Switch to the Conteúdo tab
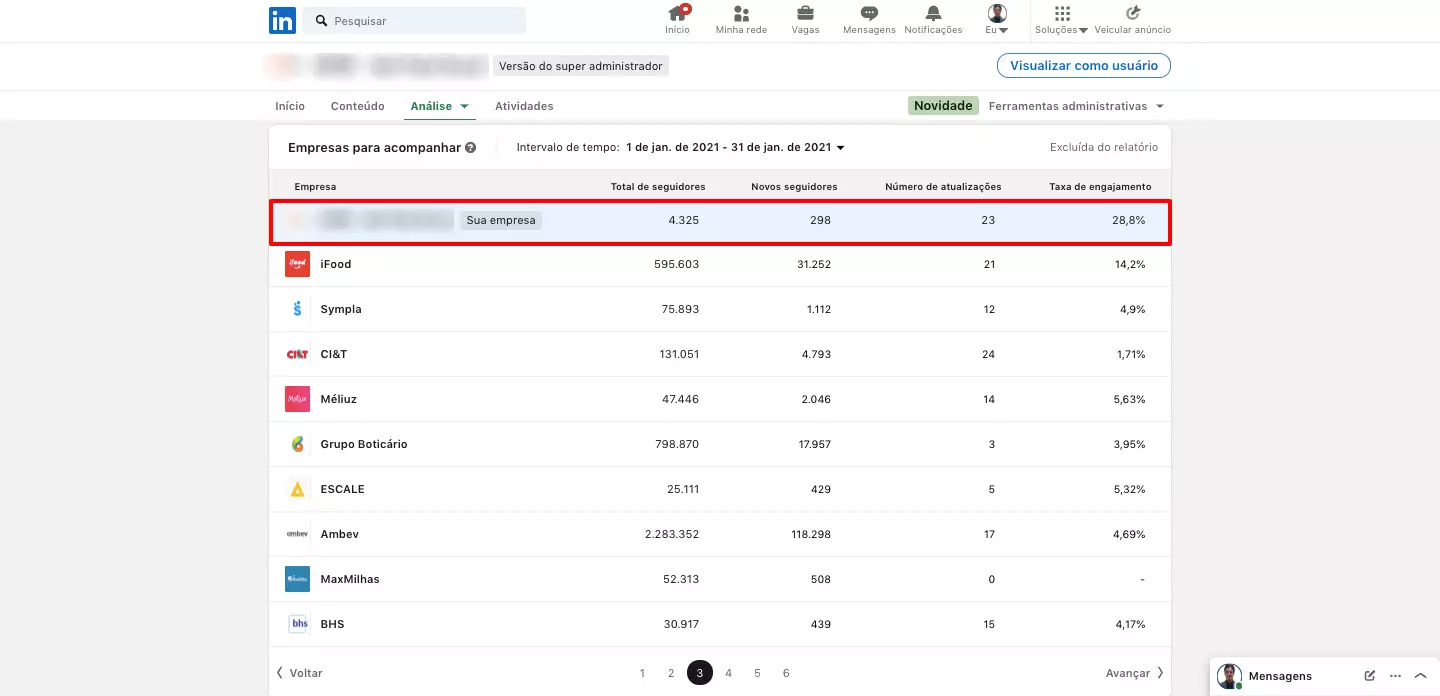The height and width of the screenshot is (696, 1440). 357,105
